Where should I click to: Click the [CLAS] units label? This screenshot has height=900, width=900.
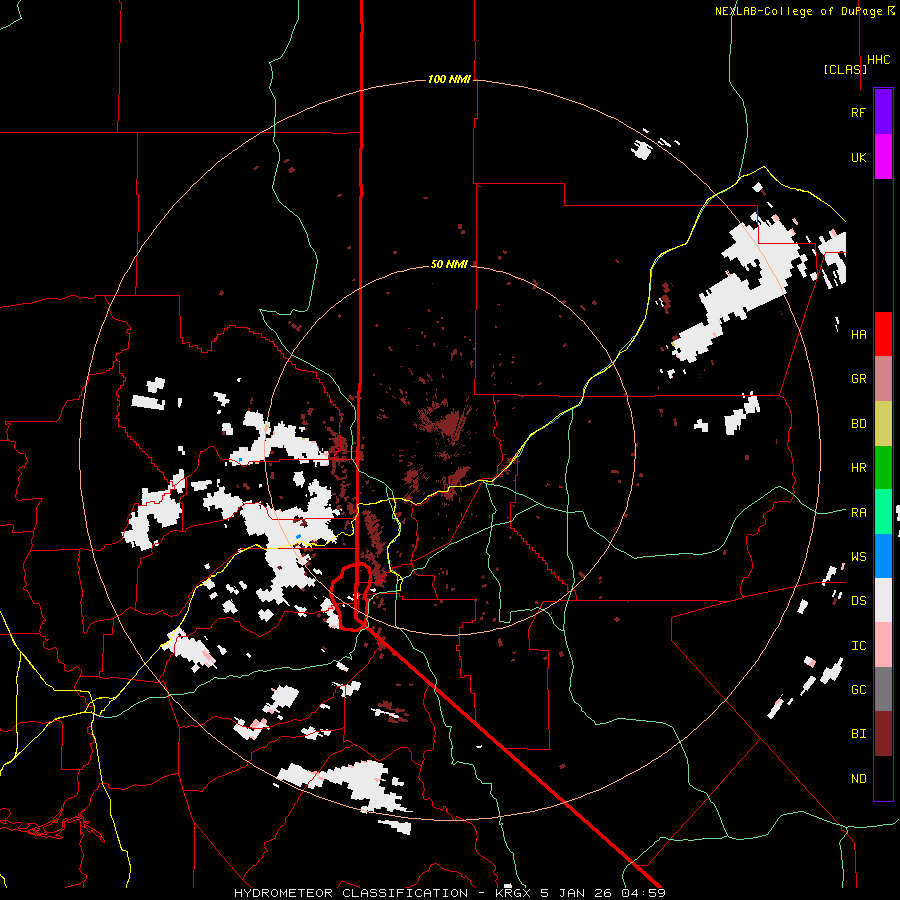(845, 70)
